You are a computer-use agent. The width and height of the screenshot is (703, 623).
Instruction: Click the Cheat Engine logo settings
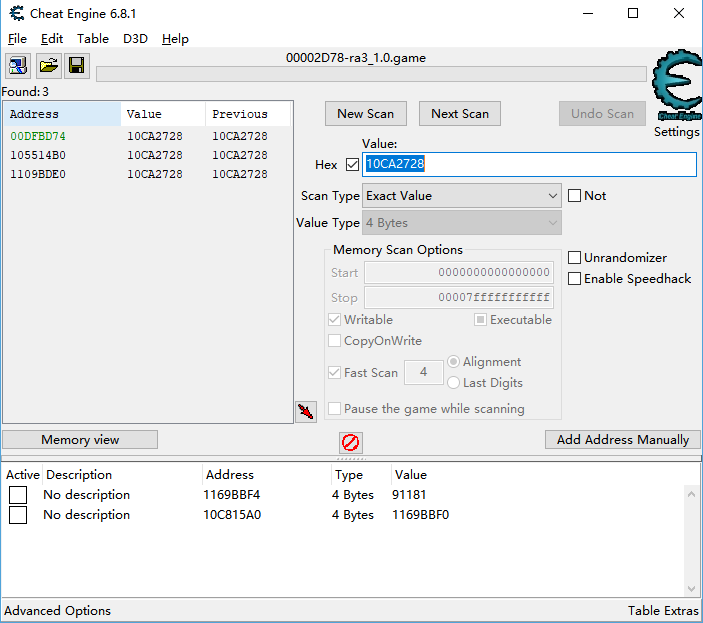point(677,85)
